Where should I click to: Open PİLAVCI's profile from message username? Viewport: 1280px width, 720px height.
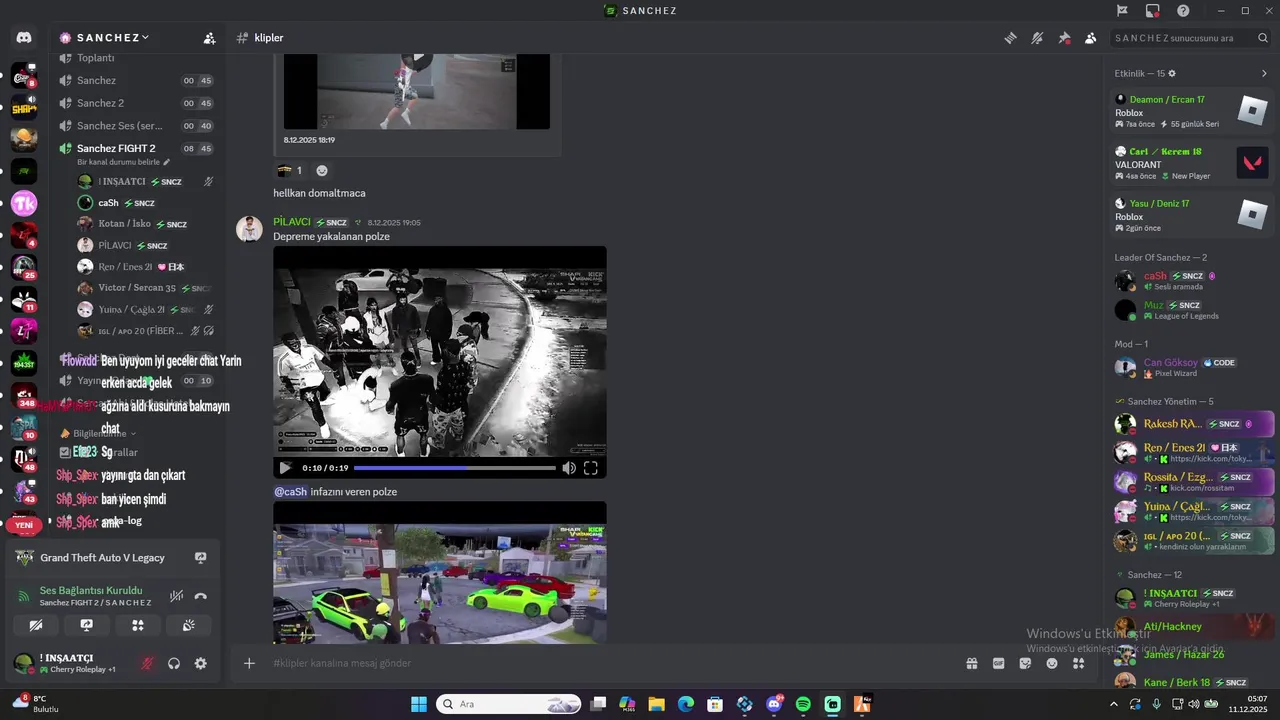(x=292, y=222)
